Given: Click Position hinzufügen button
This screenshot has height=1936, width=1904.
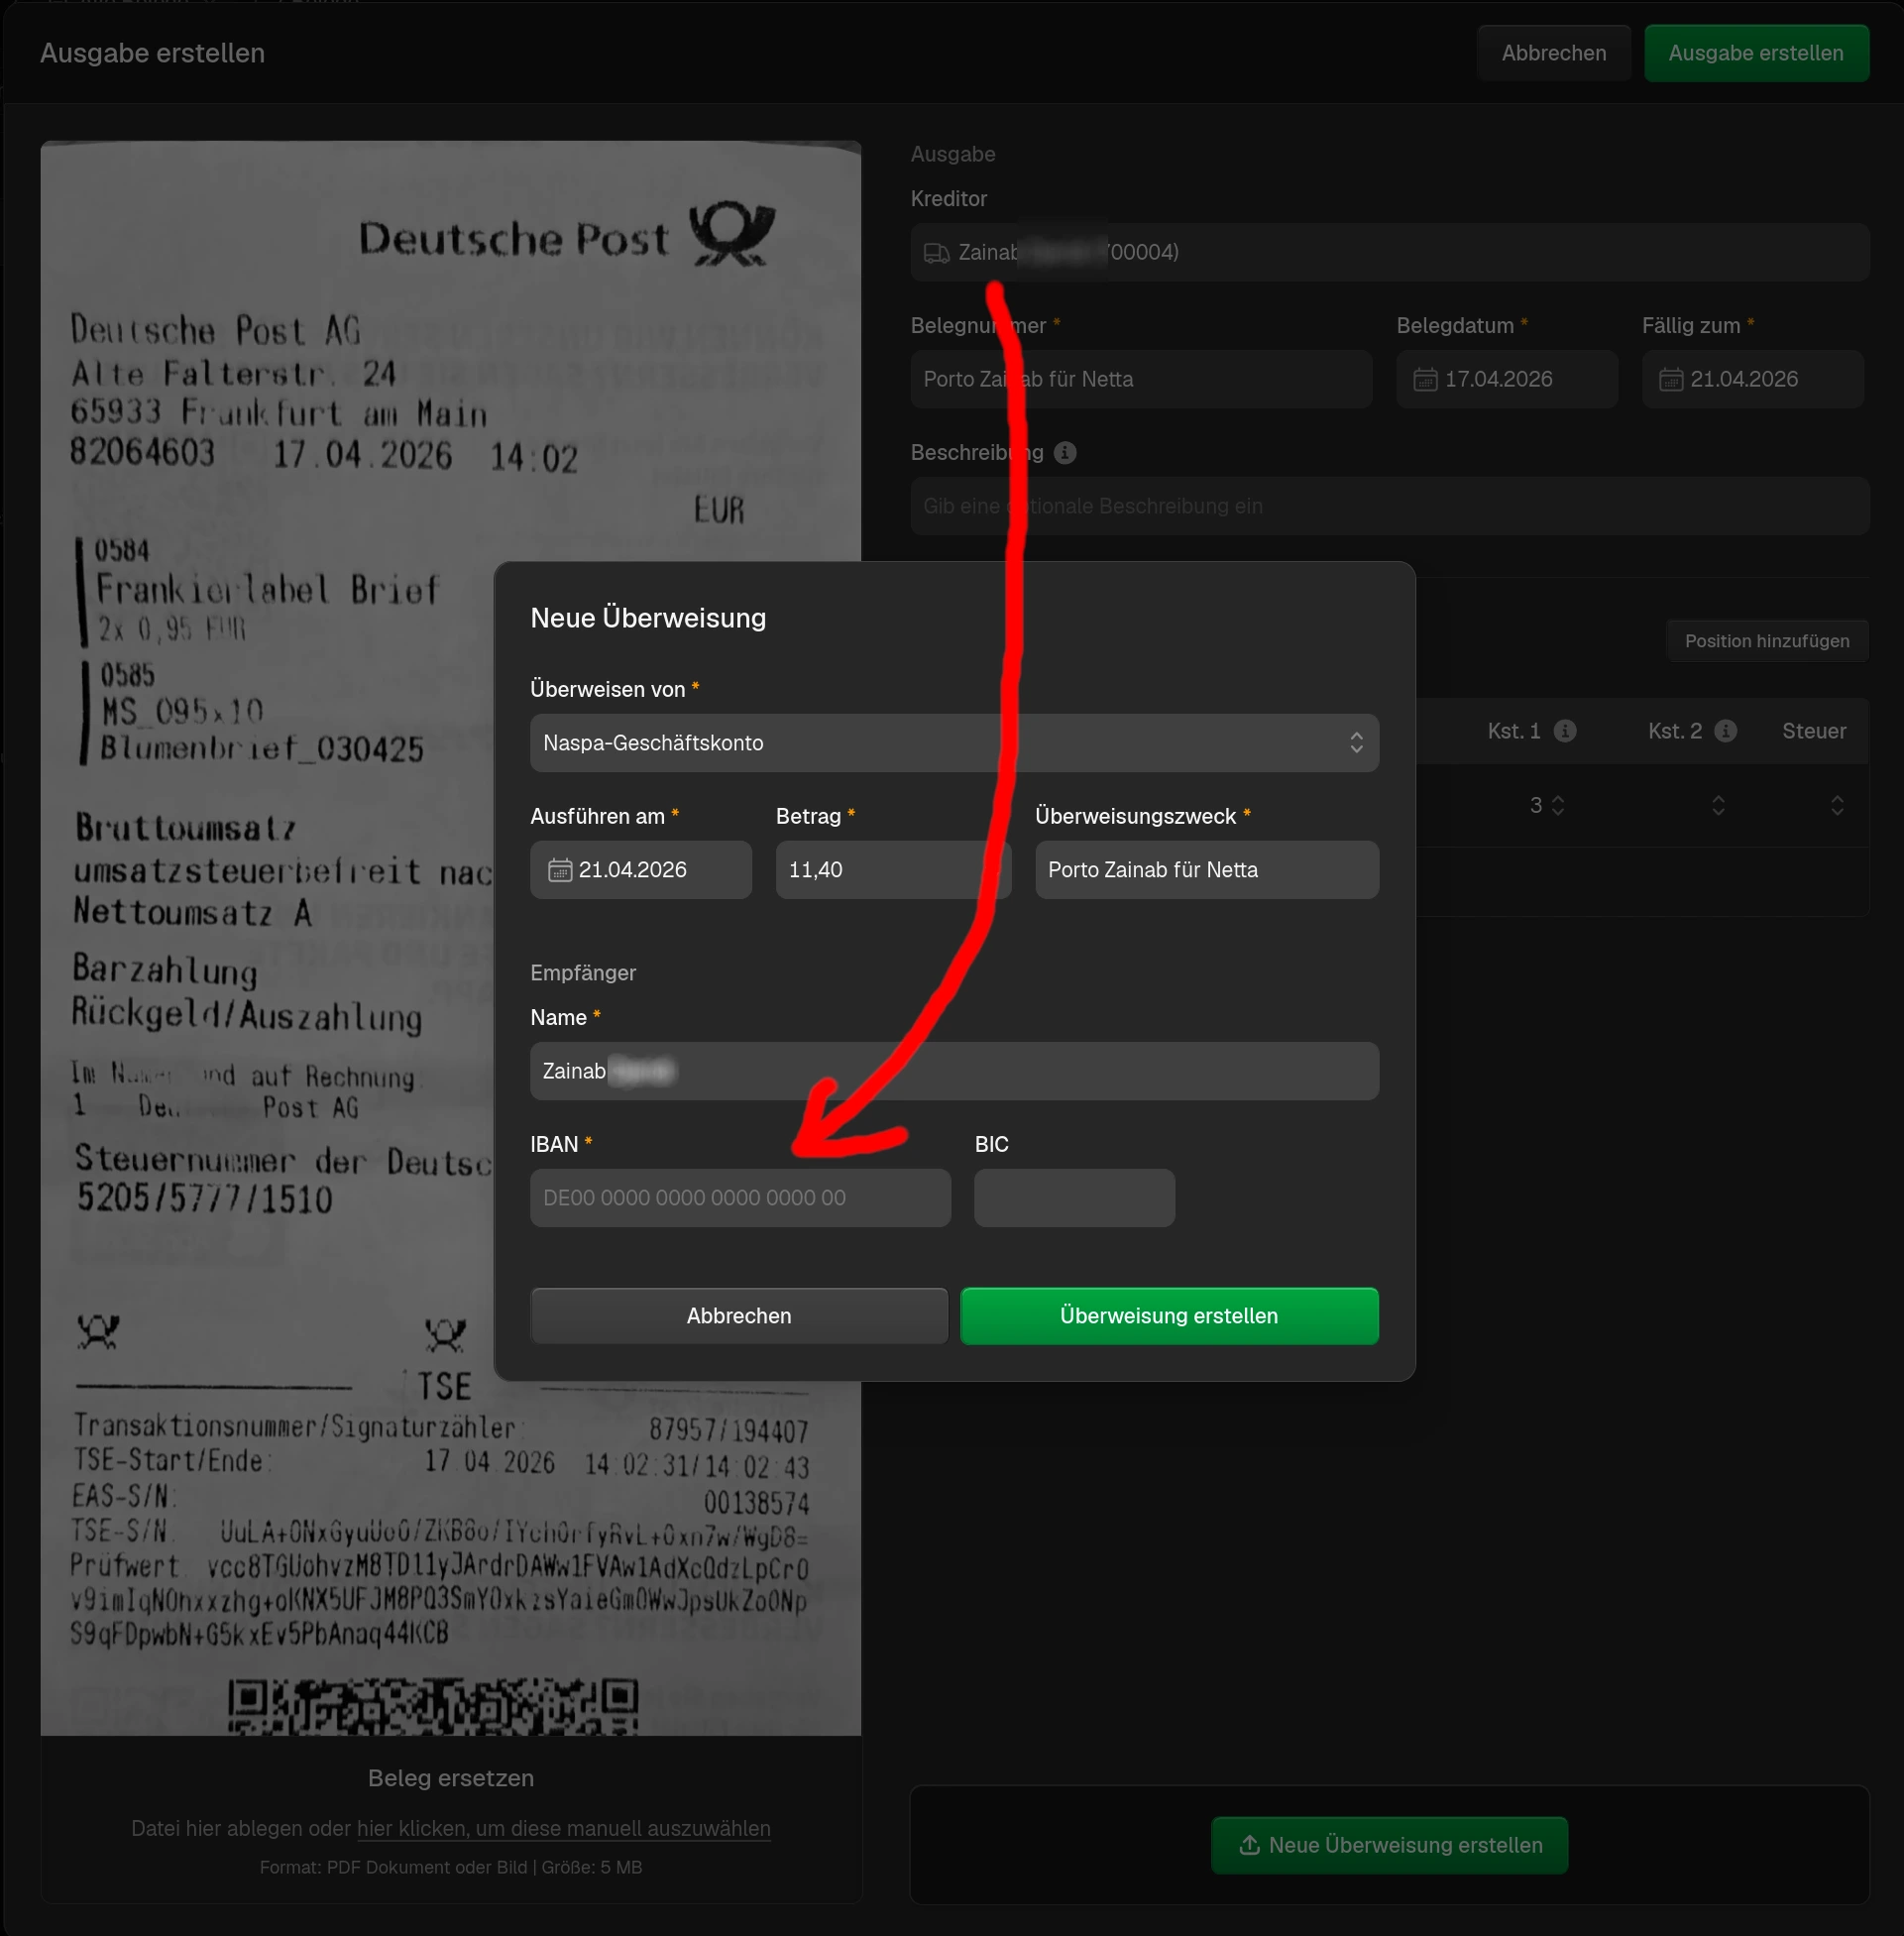Looking at the screenshot, I should pyautogui.click(x=1766, y=641).
